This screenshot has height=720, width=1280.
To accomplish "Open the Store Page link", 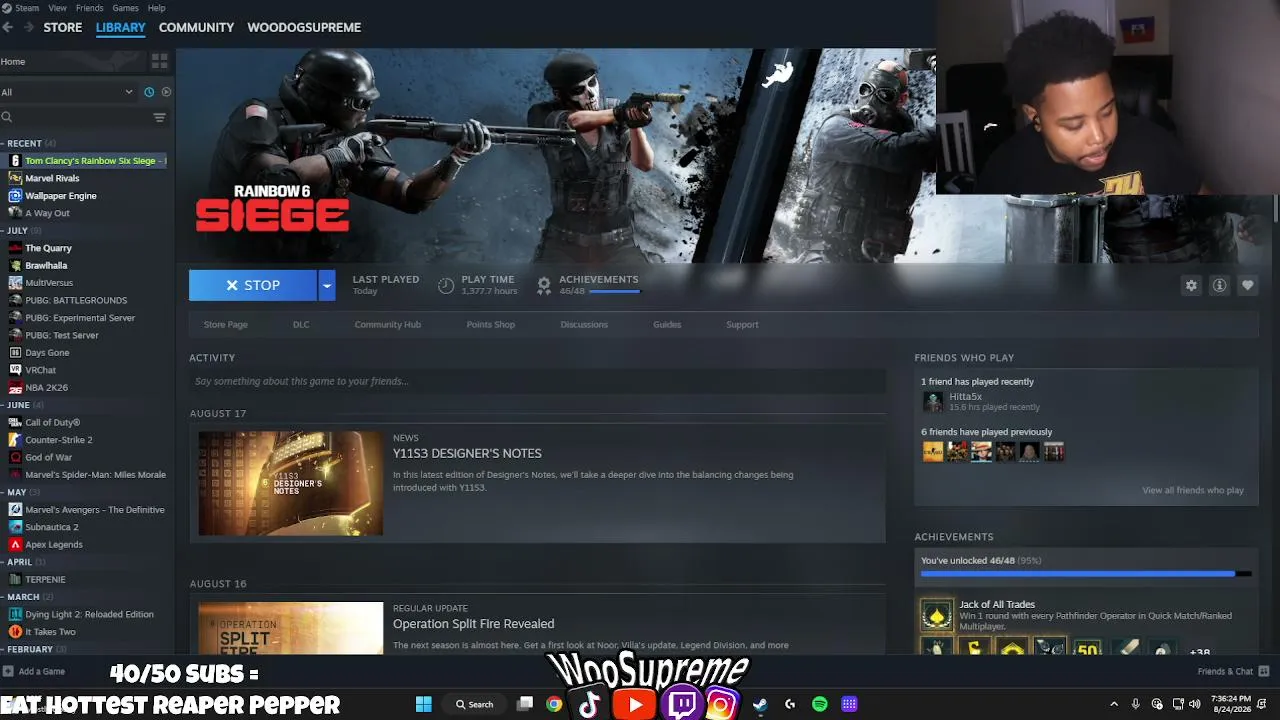I will tap(225, 324).
